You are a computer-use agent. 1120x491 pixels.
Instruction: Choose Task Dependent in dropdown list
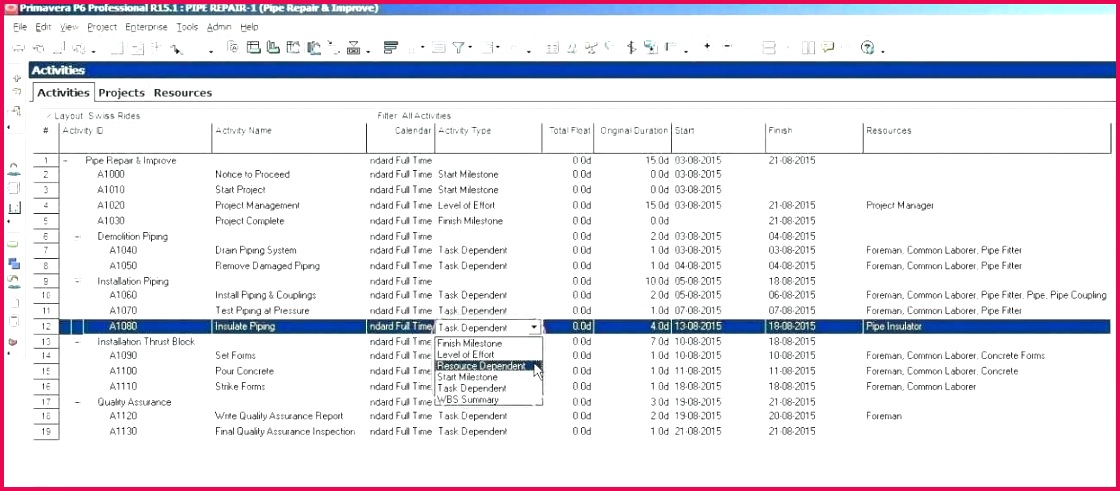[x=489, y=388]
